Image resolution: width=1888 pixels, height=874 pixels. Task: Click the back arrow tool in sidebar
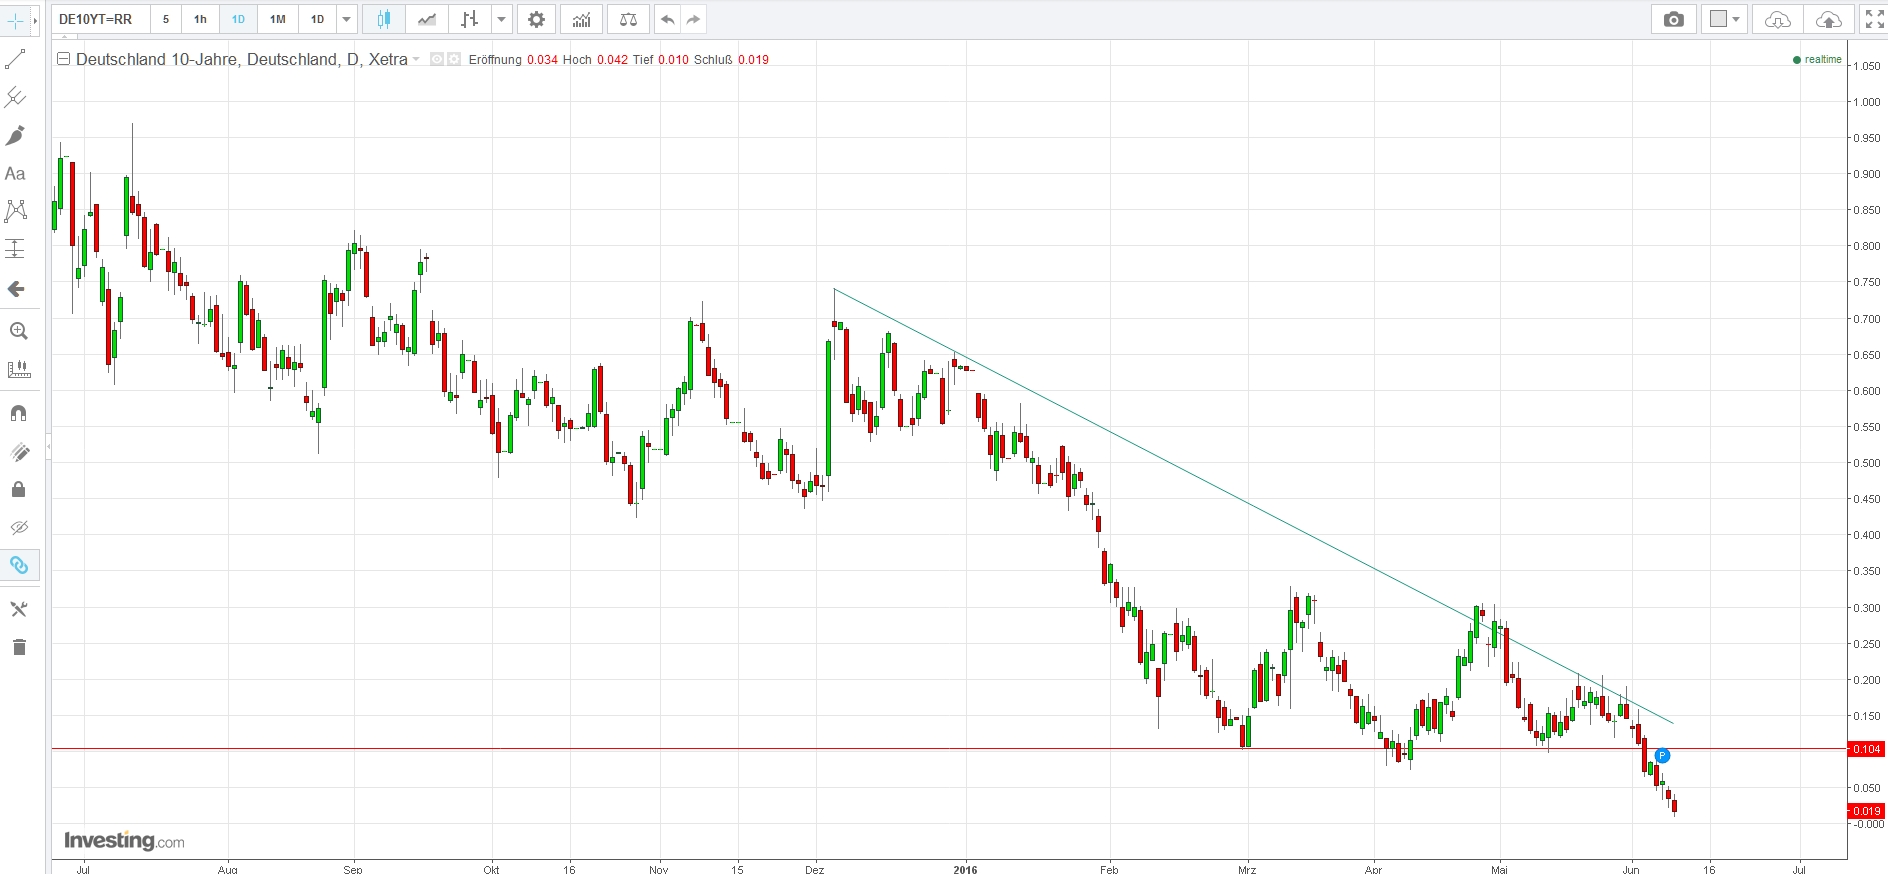click(16, 289)
